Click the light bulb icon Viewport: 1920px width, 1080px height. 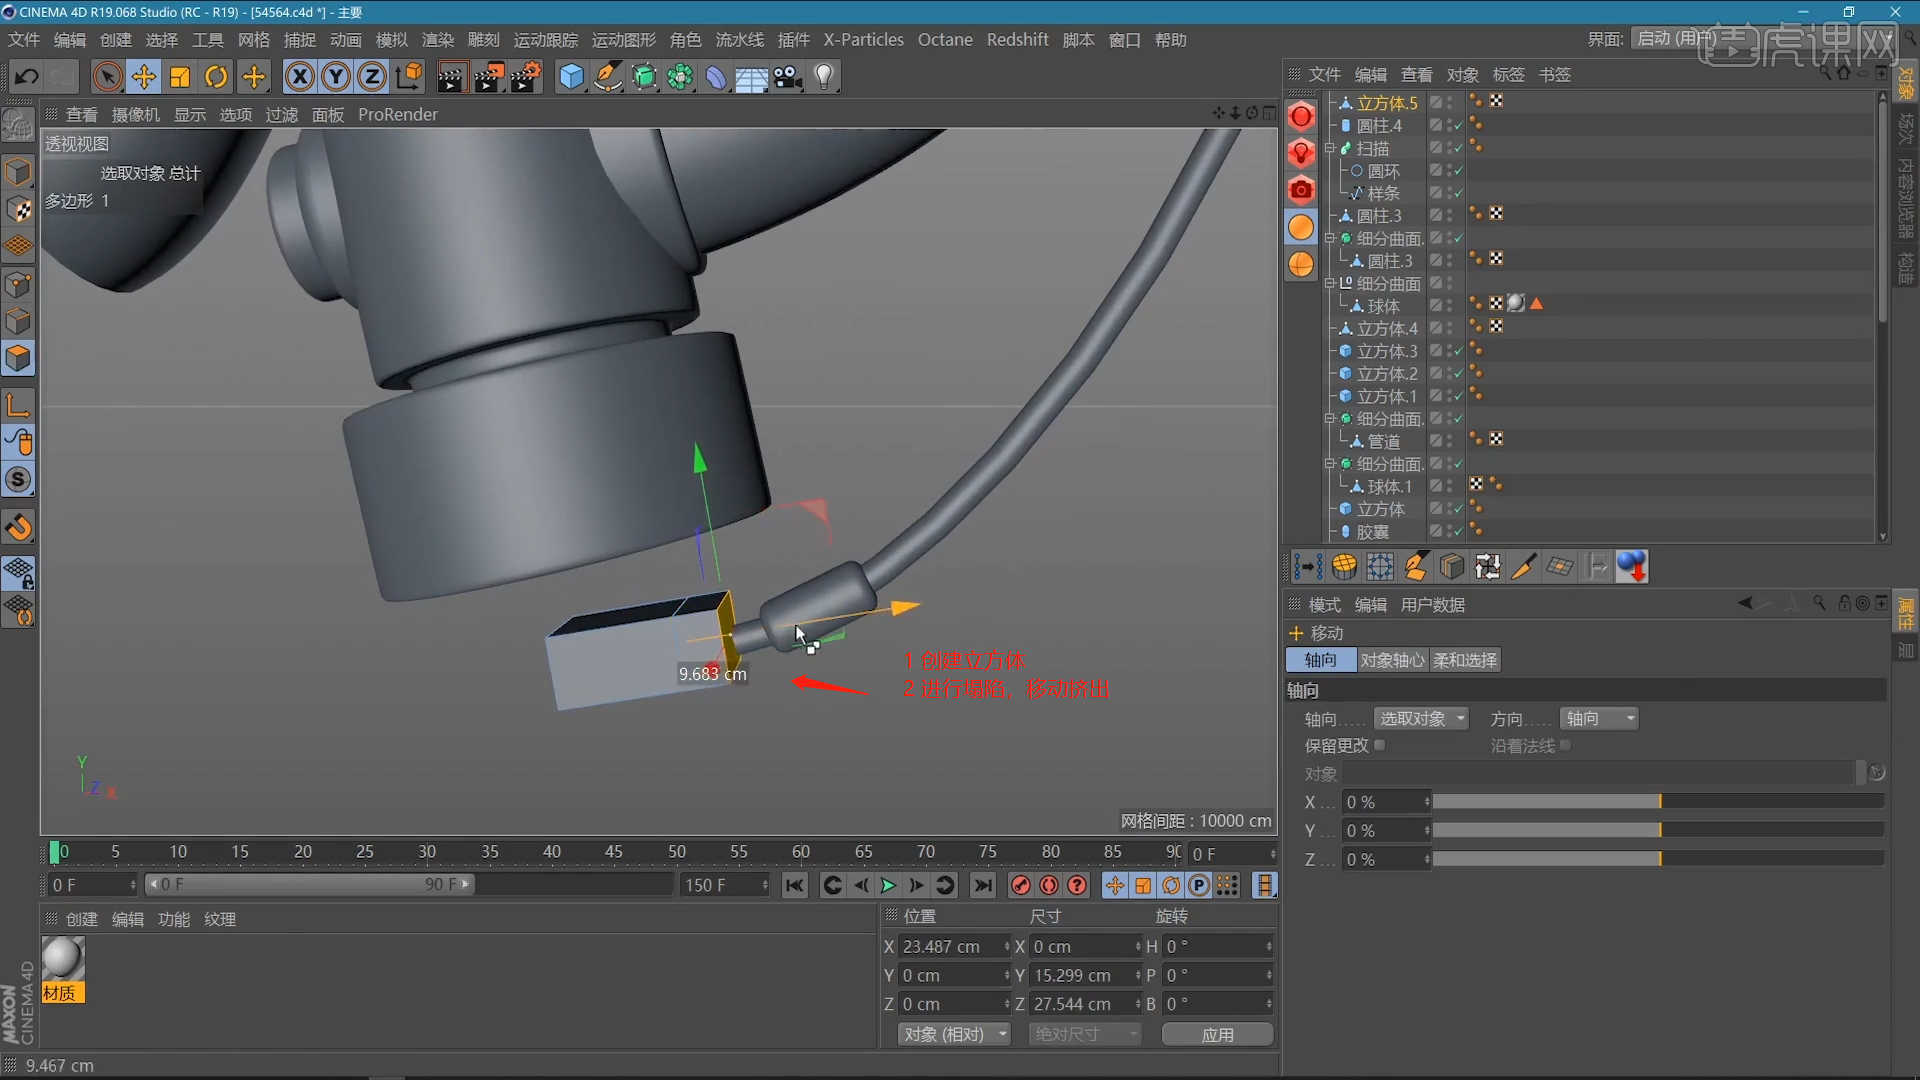(823, 77)
